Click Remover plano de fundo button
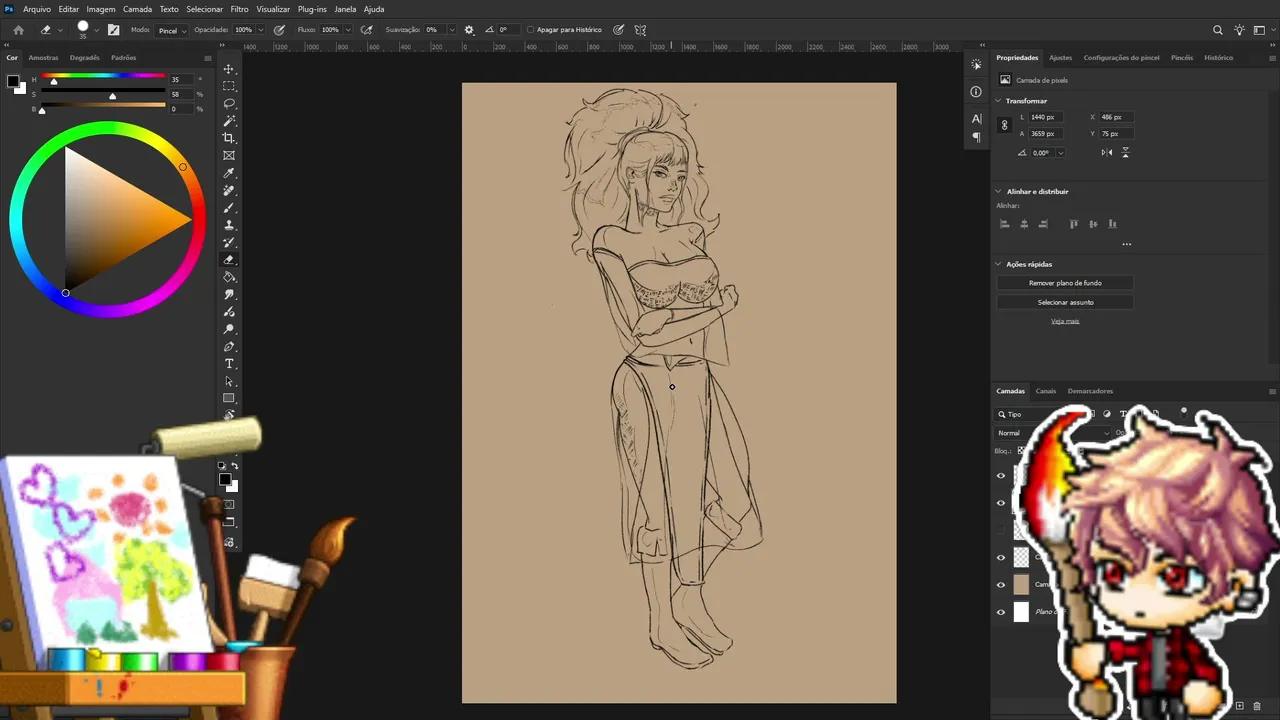The height and width of the screenshot is (720, 1280). (x=1065, y=283)
